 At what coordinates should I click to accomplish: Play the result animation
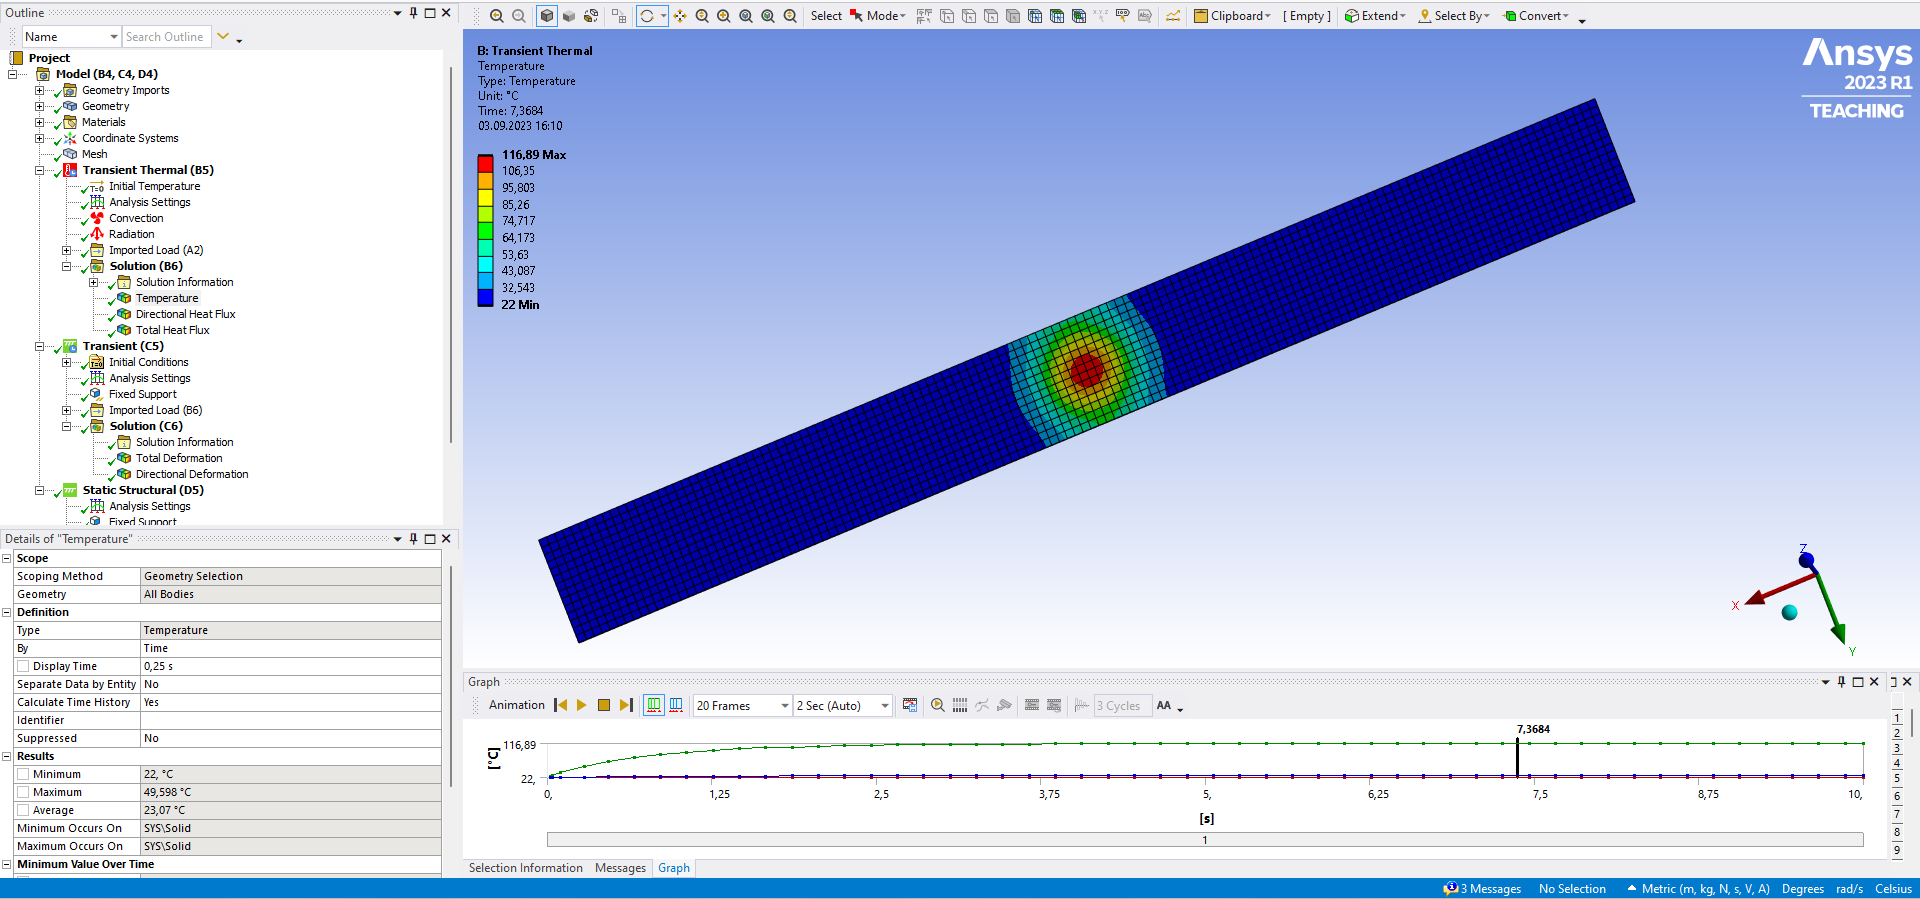581,706
